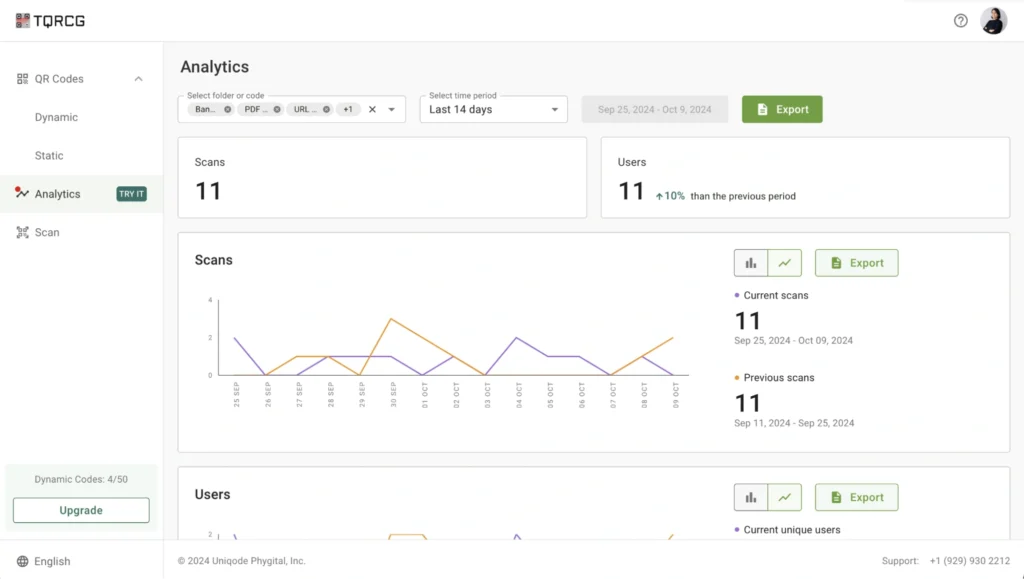Toggle the Current scans legend item
This screenshot has height=579, width=1024.
point(775,295)
